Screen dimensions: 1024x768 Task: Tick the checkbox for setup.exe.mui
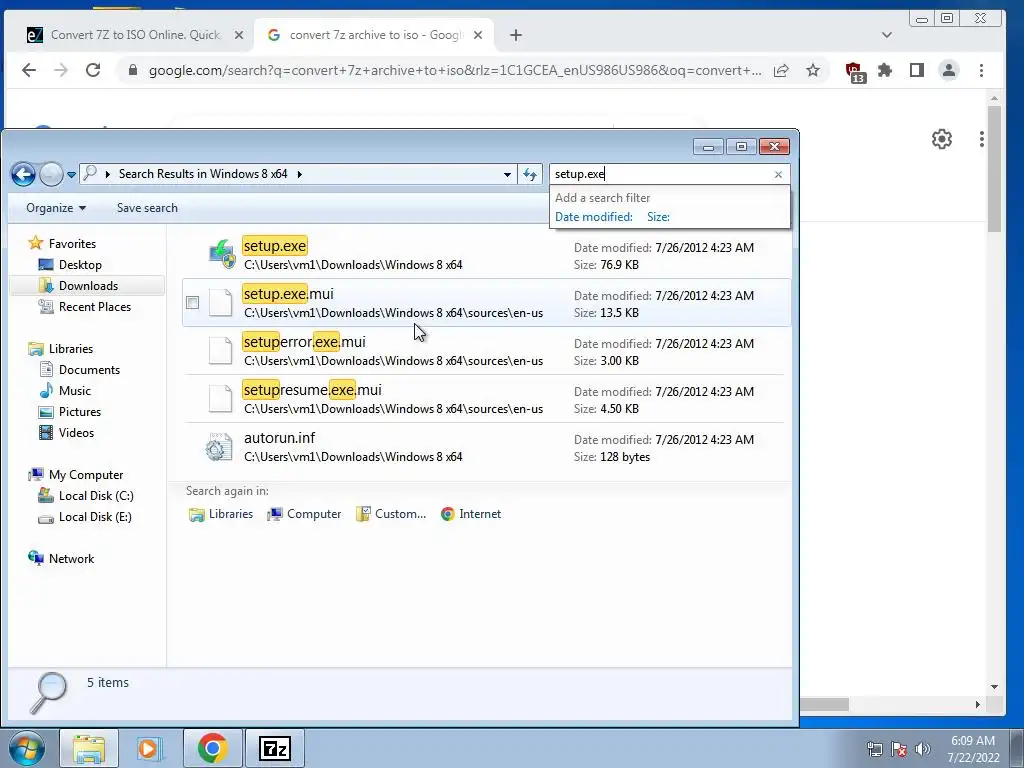point(192,302)
